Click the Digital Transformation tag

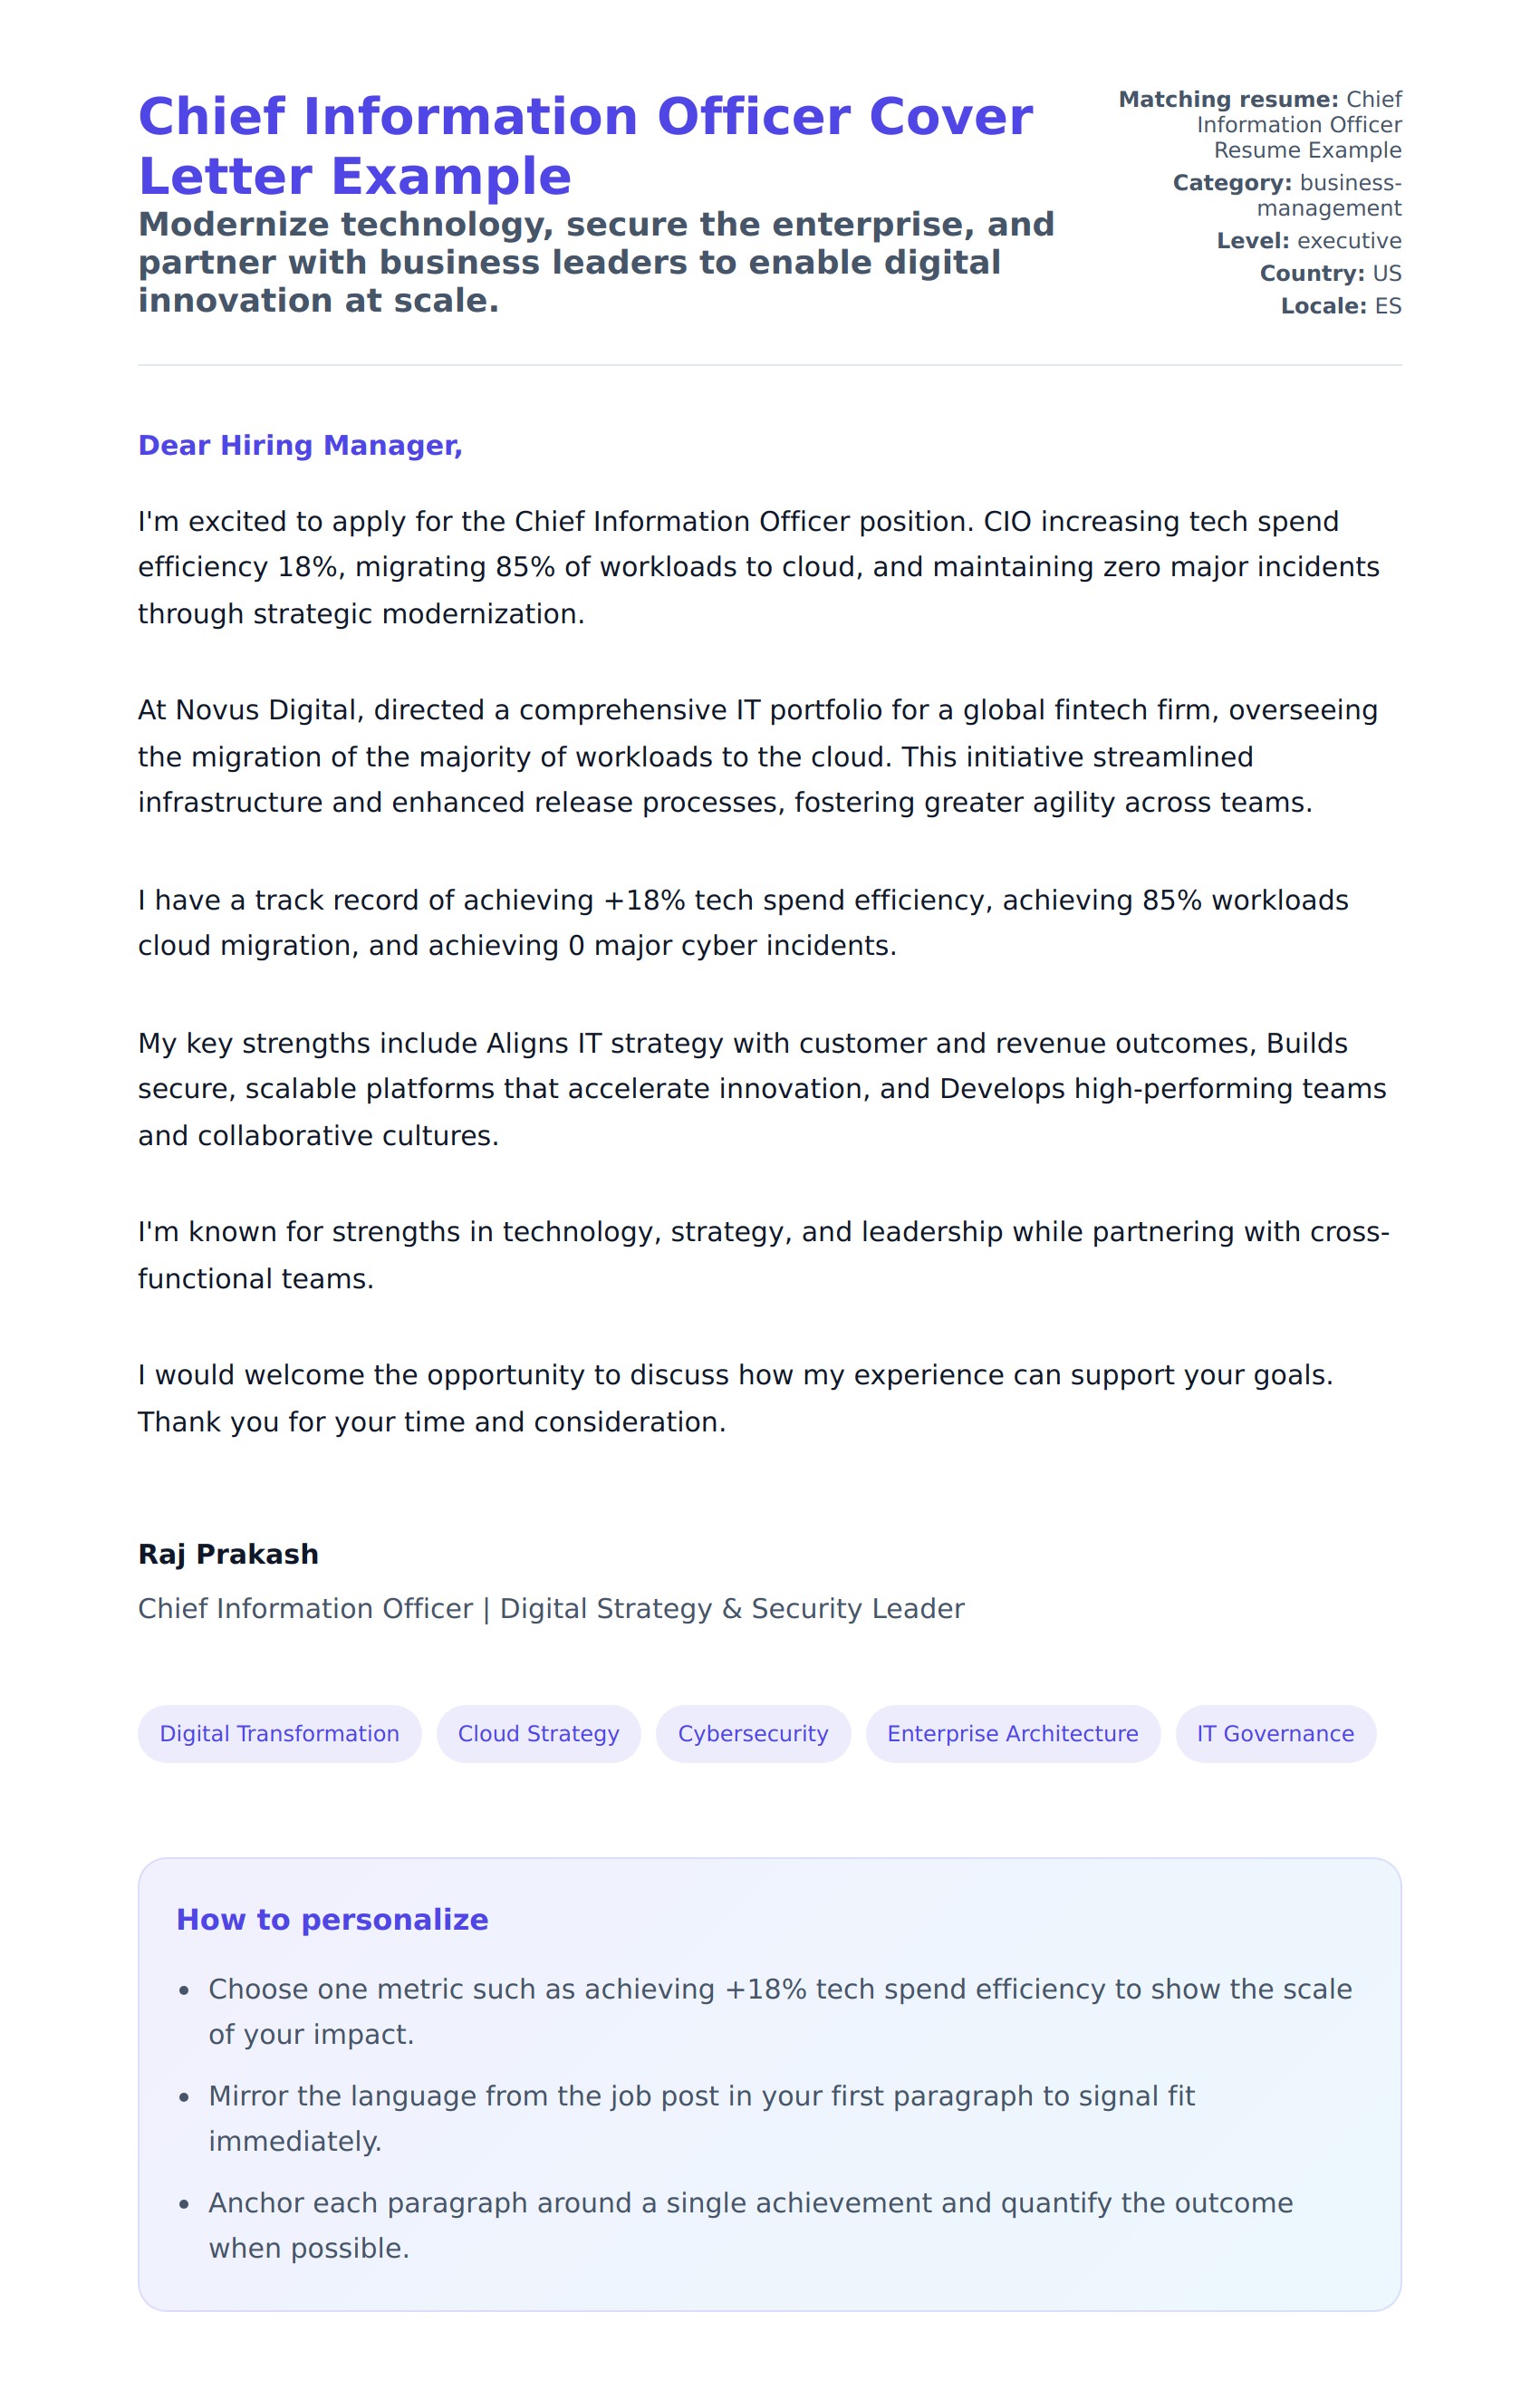pos(279,1733)
